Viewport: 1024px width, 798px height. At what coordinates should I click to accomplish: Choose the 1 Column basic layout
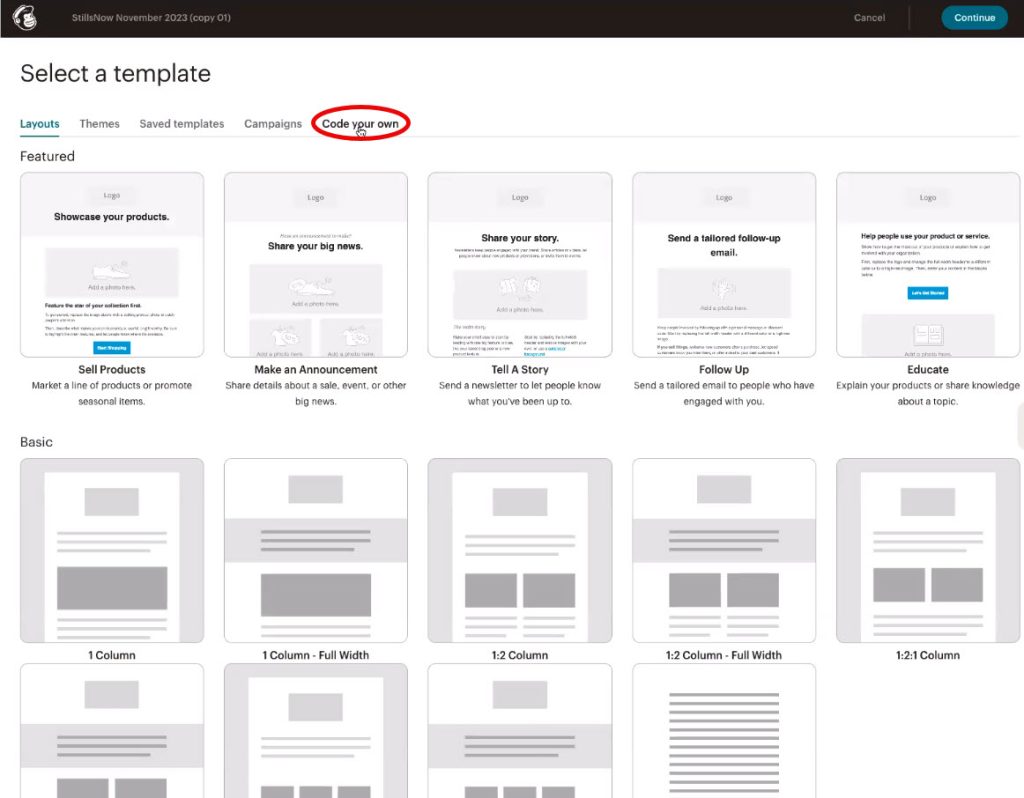(112, 550)
